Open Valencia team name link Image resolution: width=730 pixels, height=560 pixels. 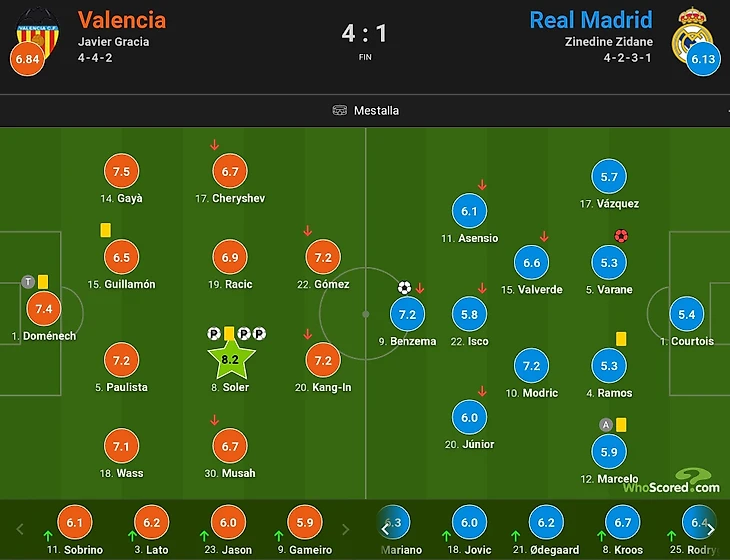point(122,20)
